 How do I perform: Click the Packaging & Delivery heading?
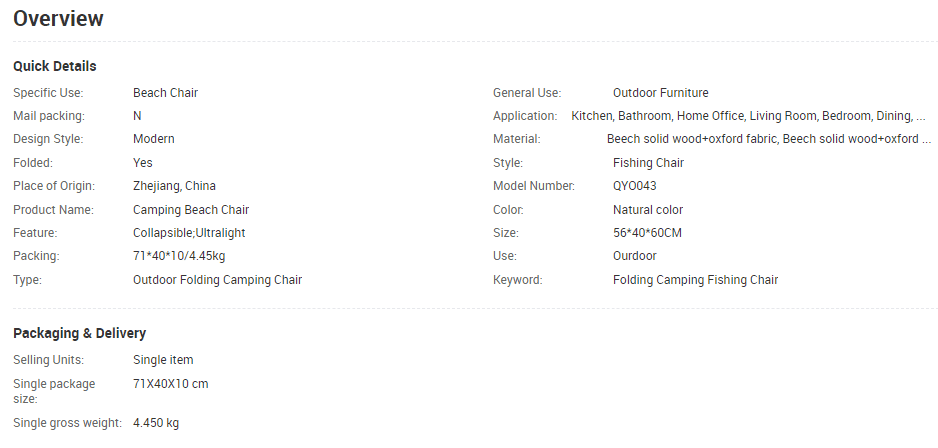point(80,333)
